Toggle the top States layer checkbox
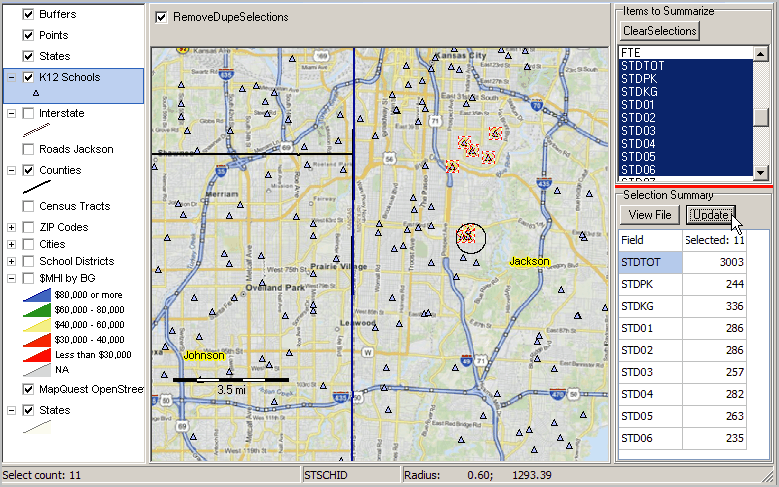Screen dimensions: 779x487 pyautogui.click(x=28, y=56)
